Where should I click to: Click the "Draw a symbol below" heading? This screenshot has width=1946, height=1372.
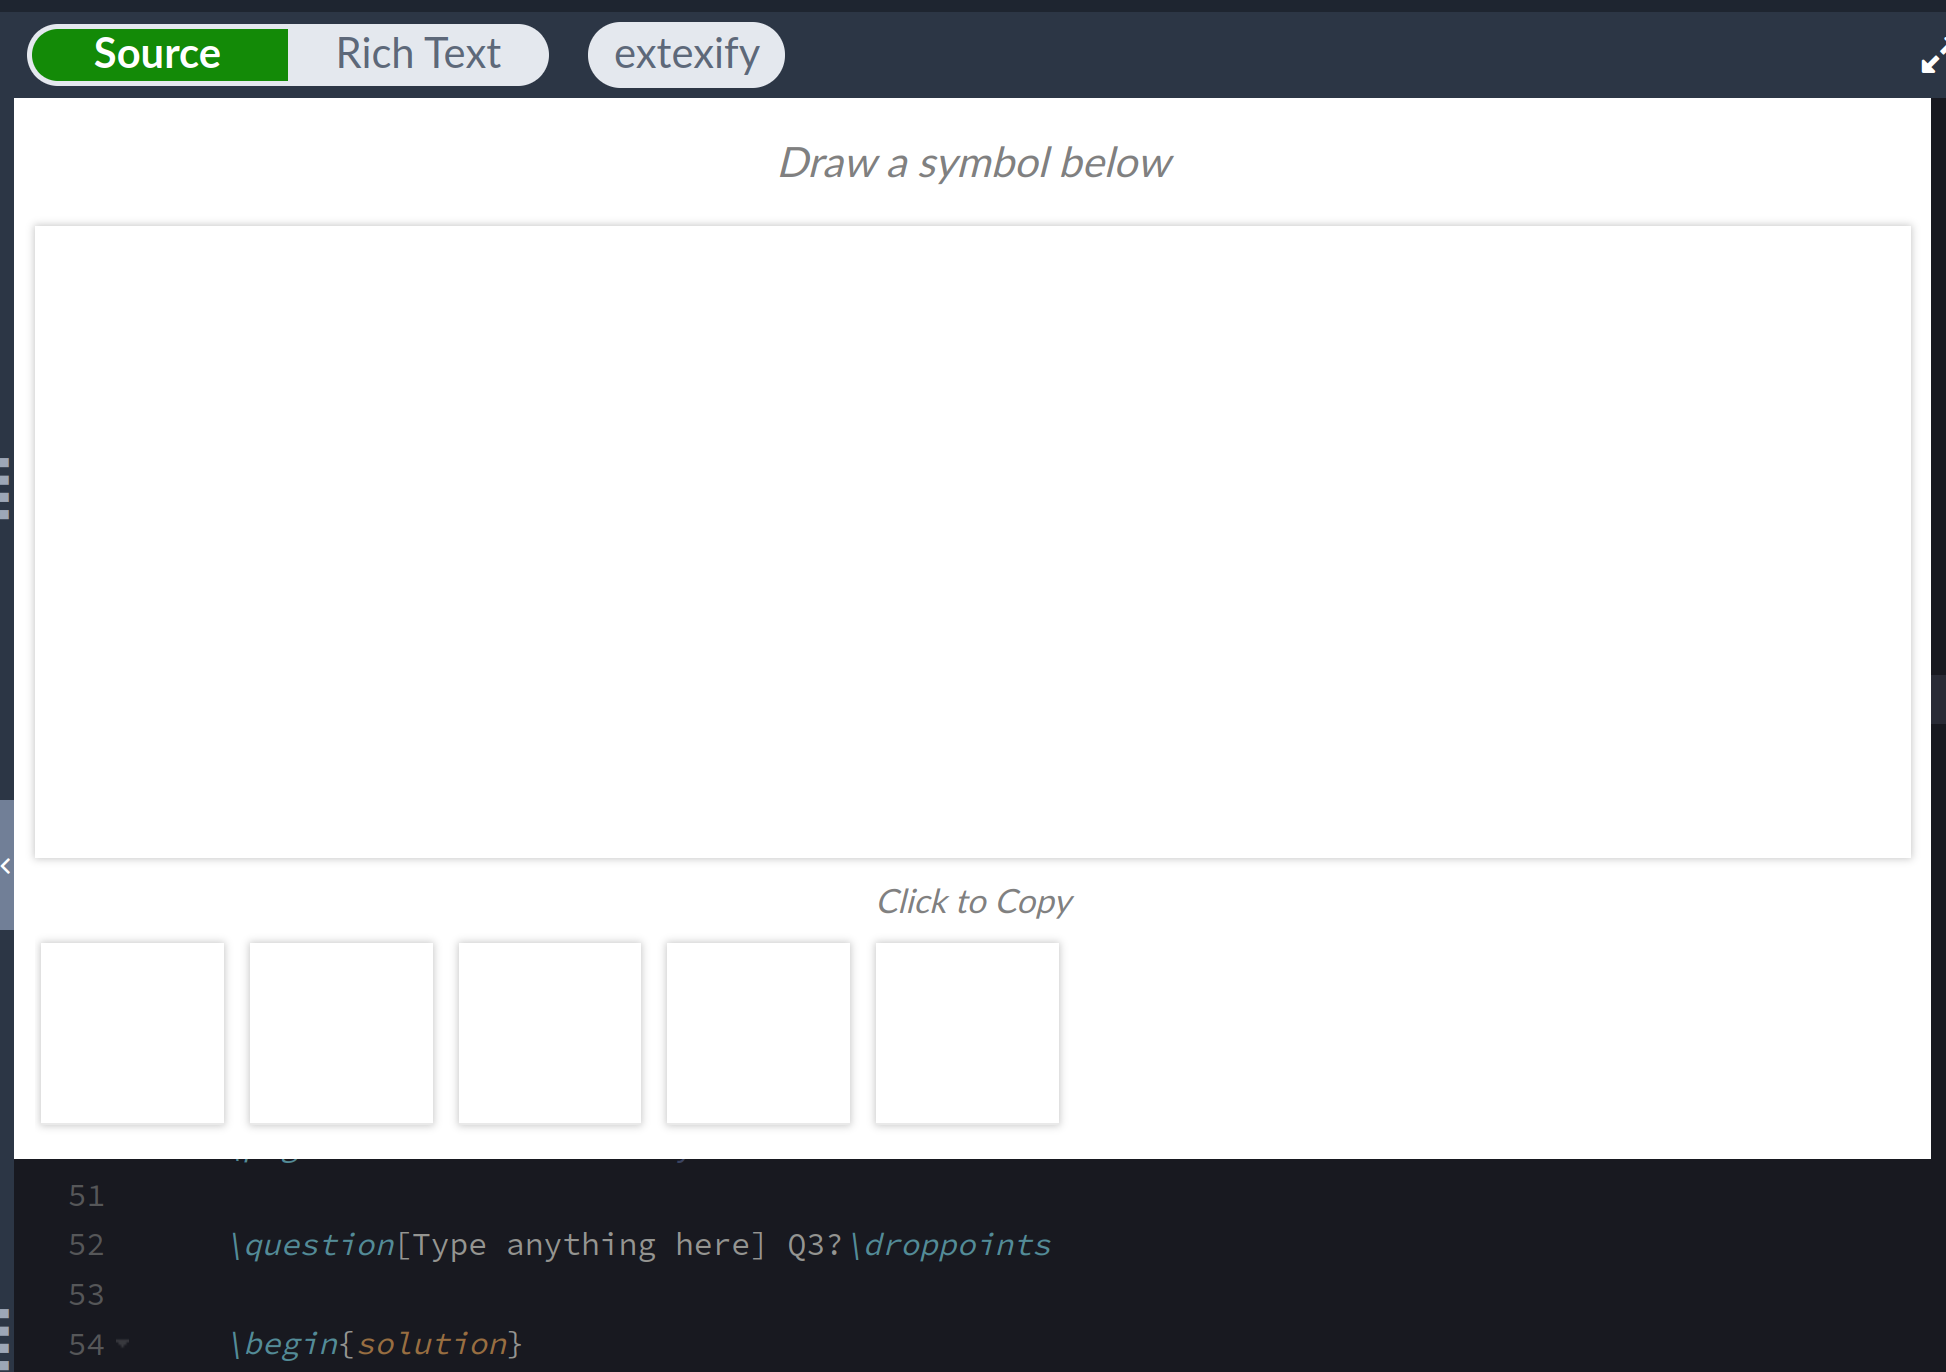974,163
